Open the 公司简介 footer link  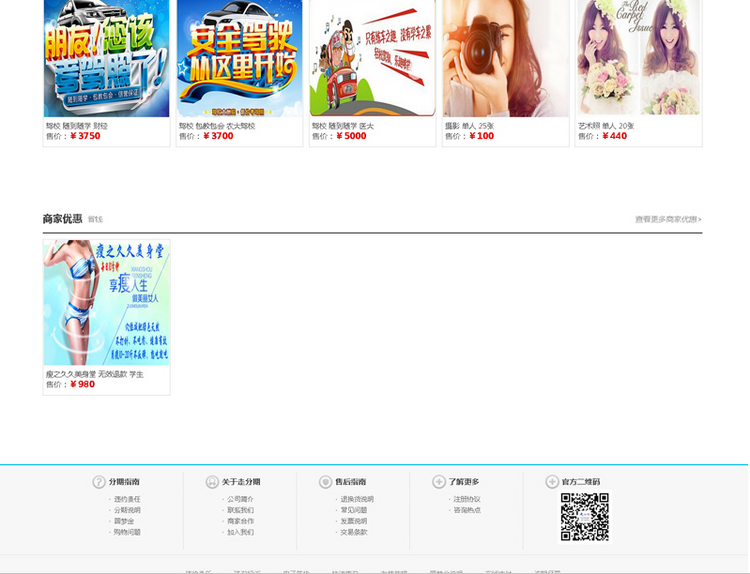tap(241, 499)
